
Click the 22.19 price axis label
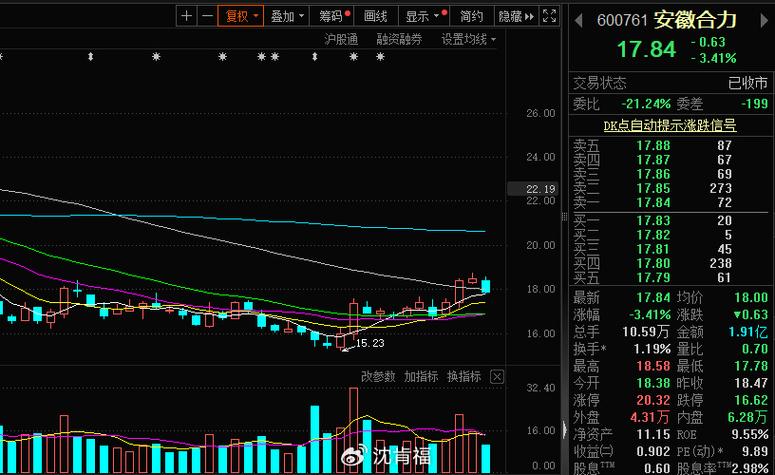[x=540, y=189]
